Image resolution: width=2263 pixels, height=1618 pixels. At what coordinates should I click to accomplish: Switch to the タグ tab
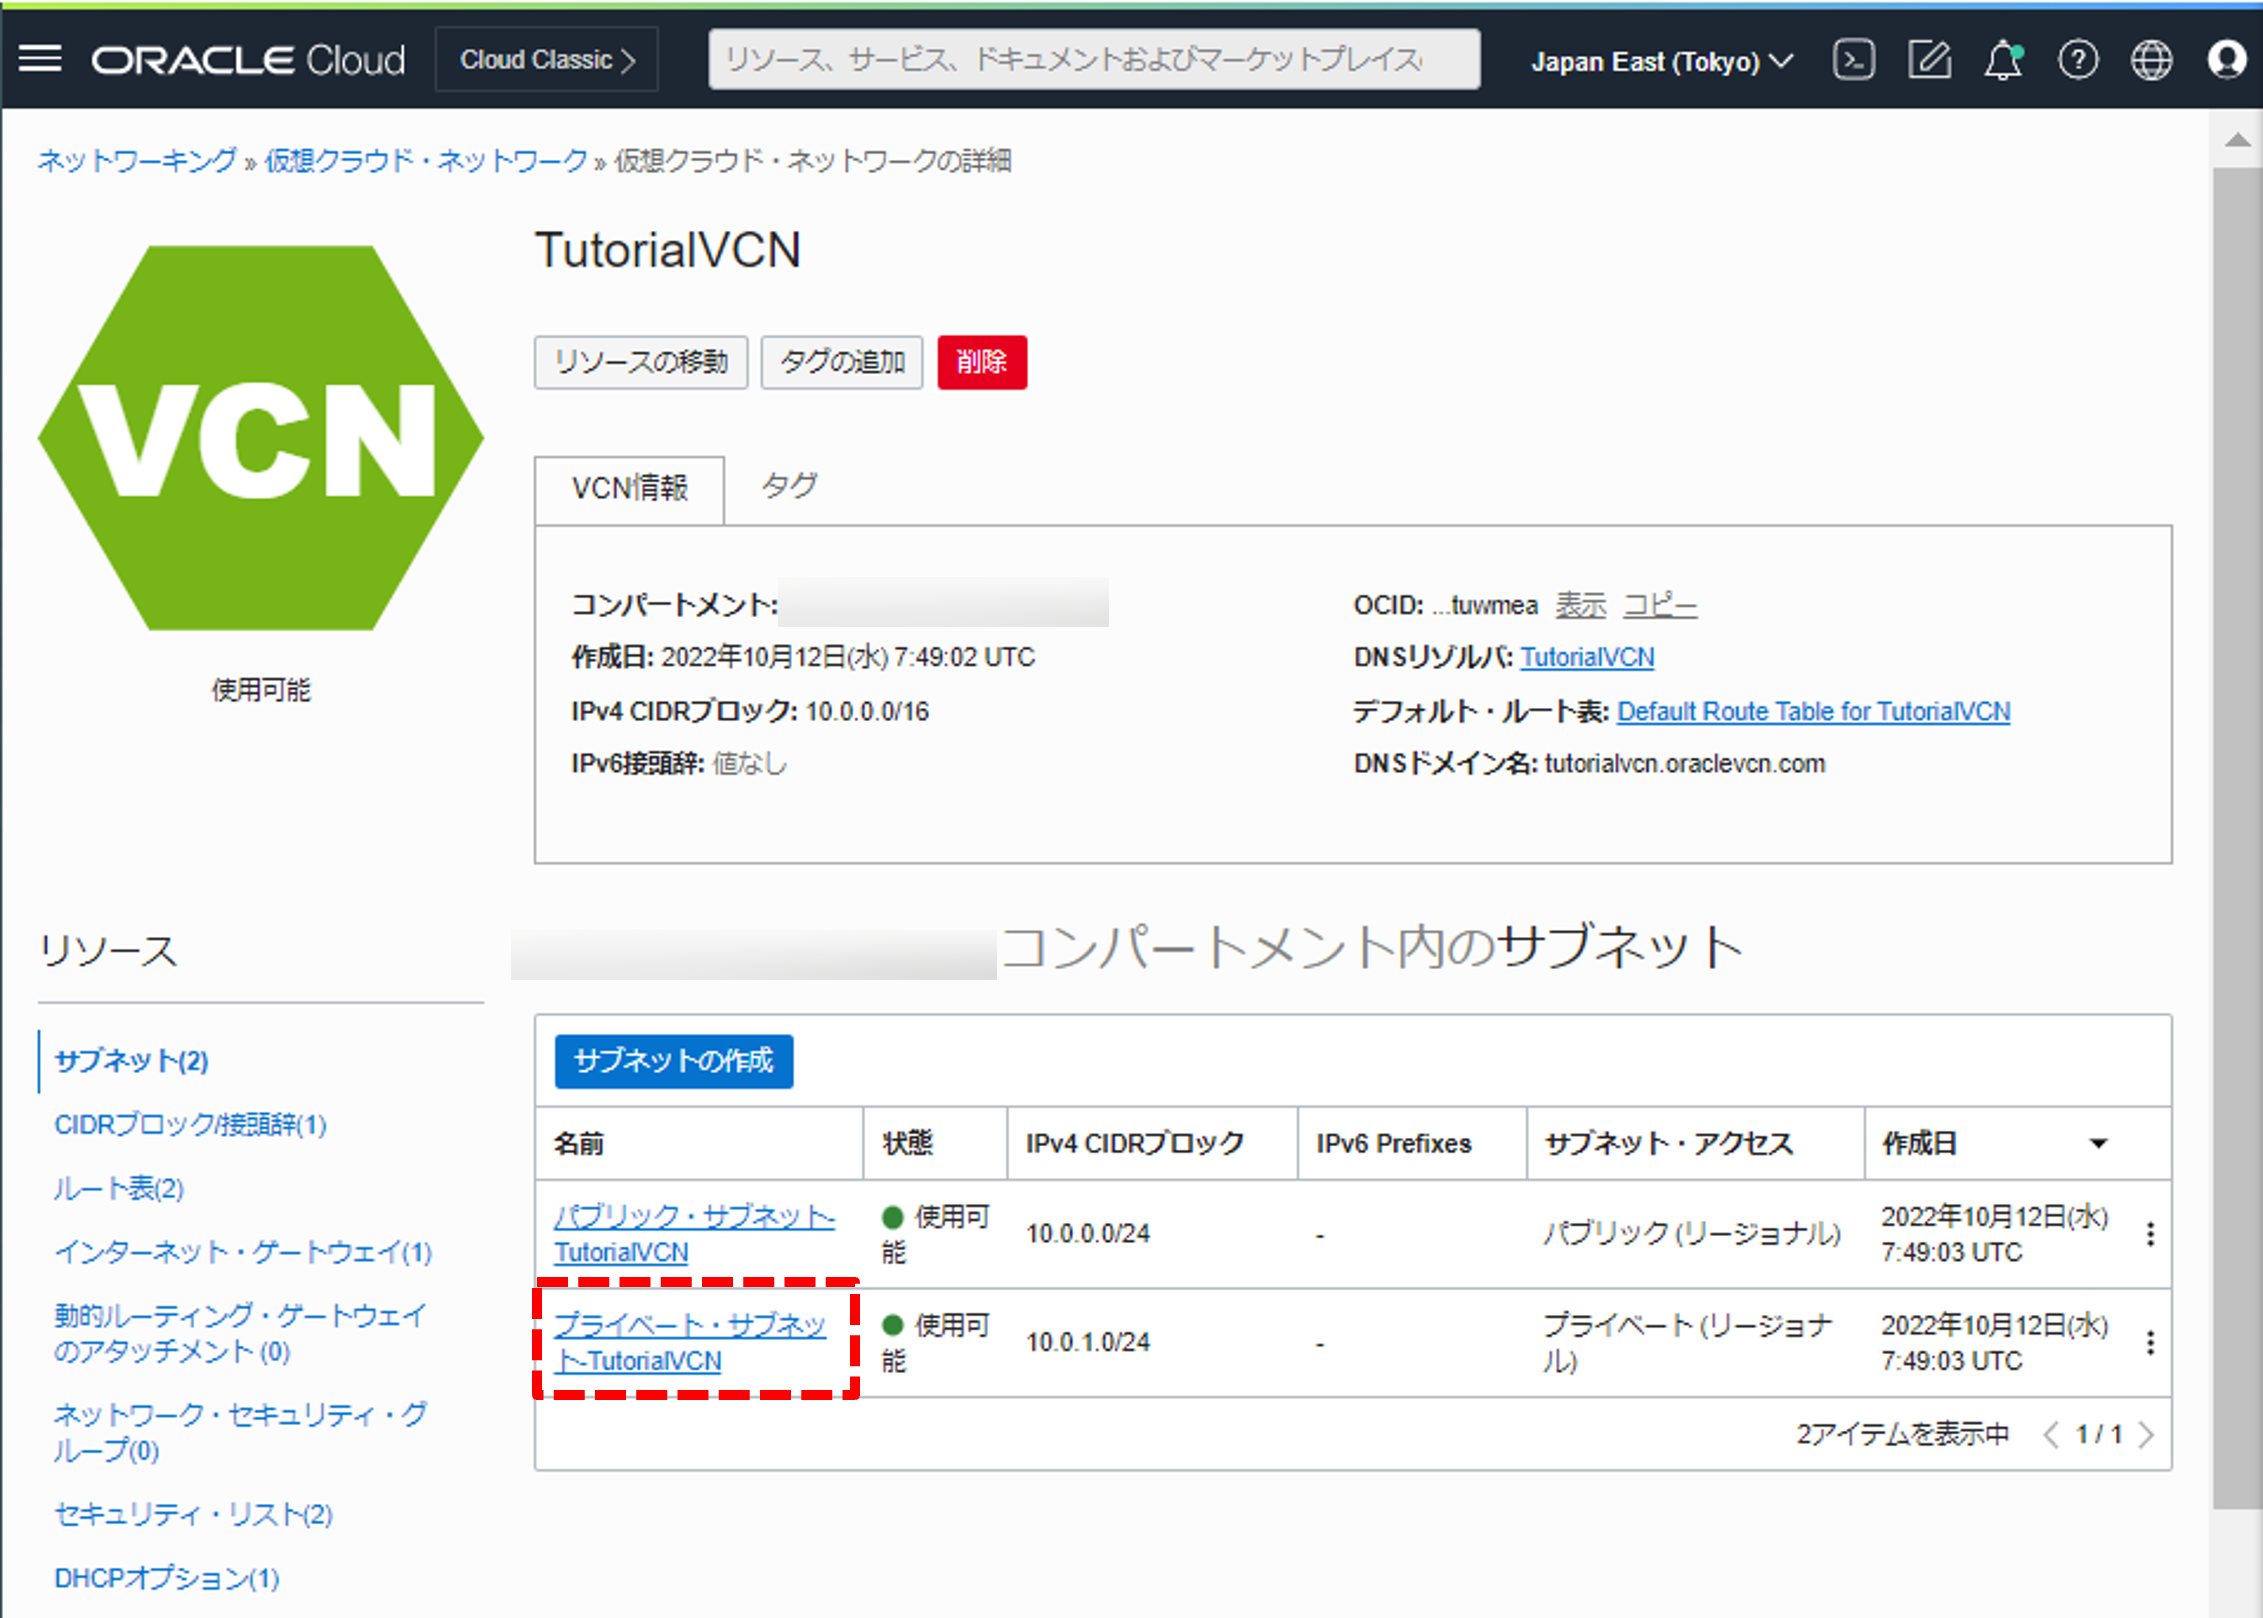pyautogui.click(x=788, y=486)
